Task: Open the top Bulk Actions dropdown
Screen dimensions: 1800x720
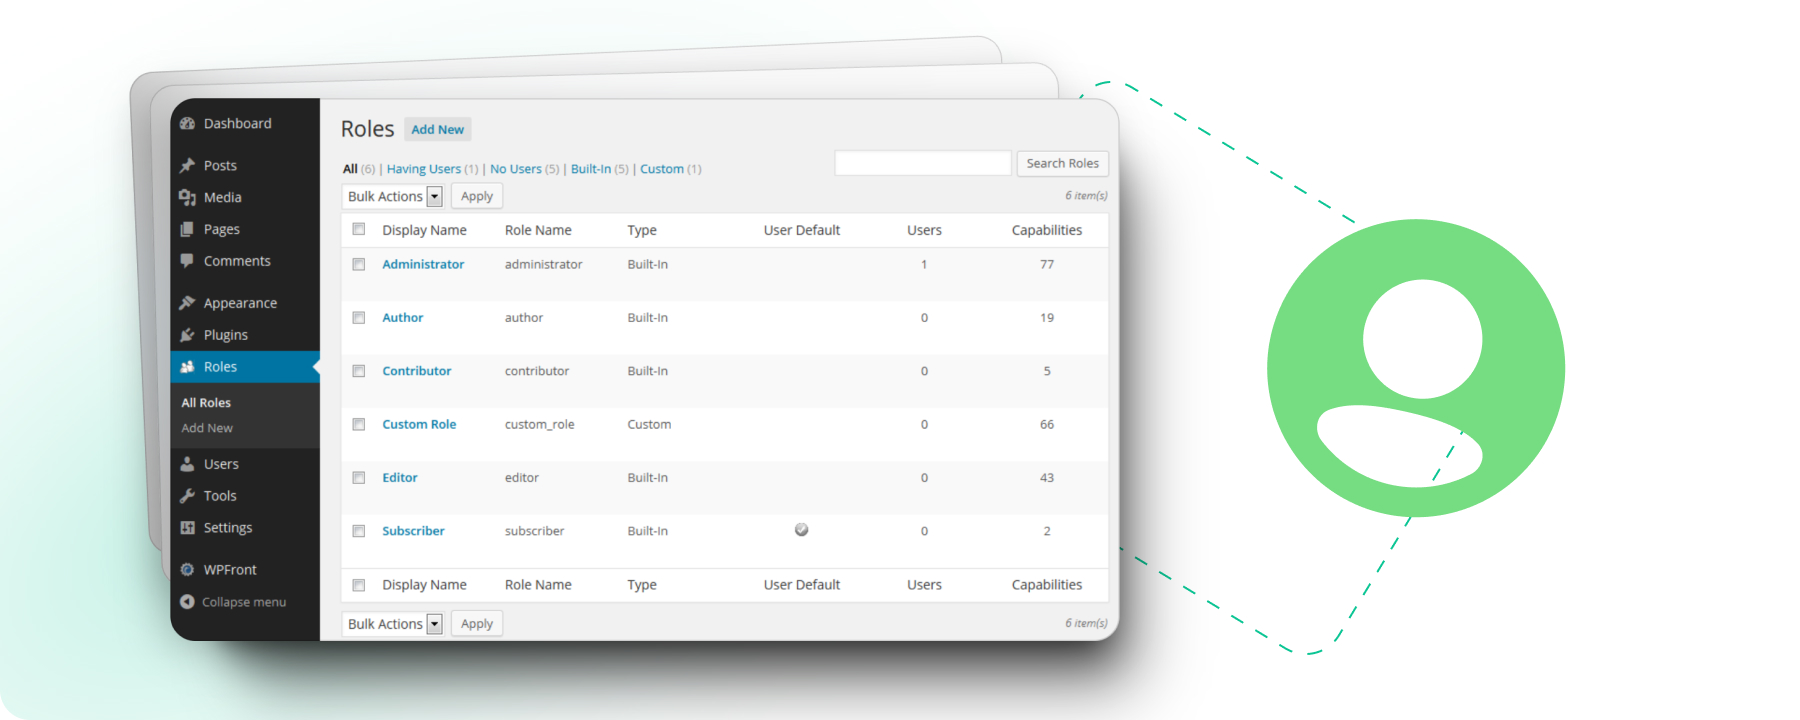Action: (392, 197)
